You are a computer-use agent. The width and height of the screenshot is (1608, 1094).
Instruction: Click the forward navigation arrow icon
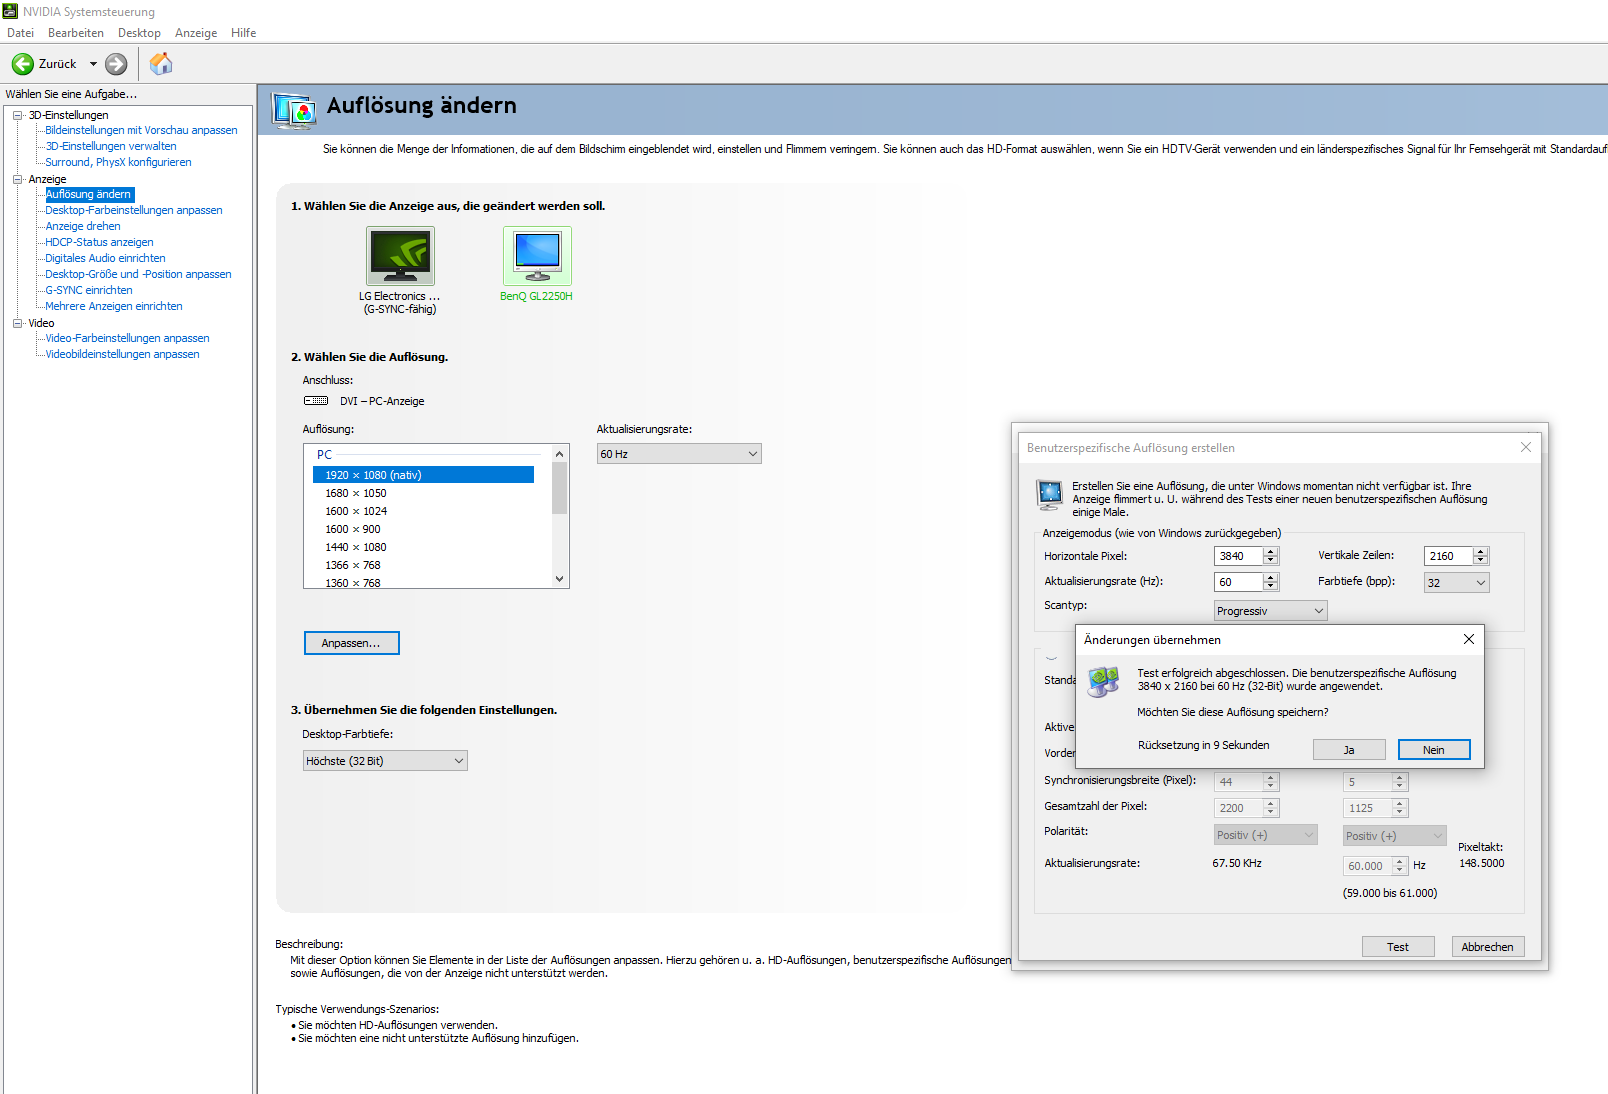pyautogui.click(x=116, y=64)
